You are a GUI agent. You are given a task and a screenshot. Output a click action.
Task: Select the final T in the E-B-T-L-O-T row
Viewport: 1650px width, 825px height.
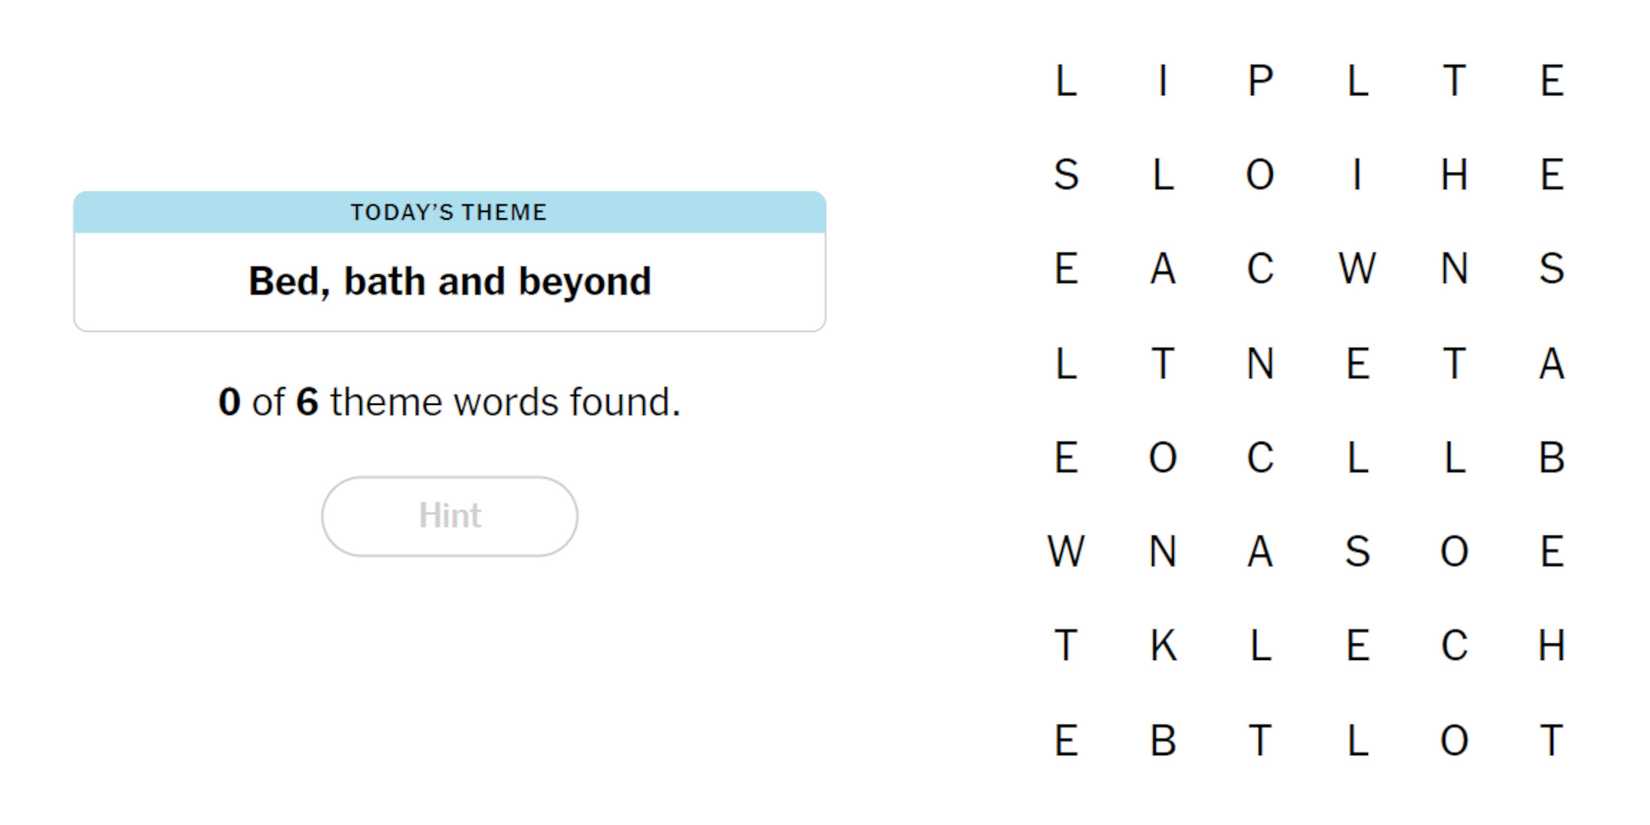coord(1551,741)
